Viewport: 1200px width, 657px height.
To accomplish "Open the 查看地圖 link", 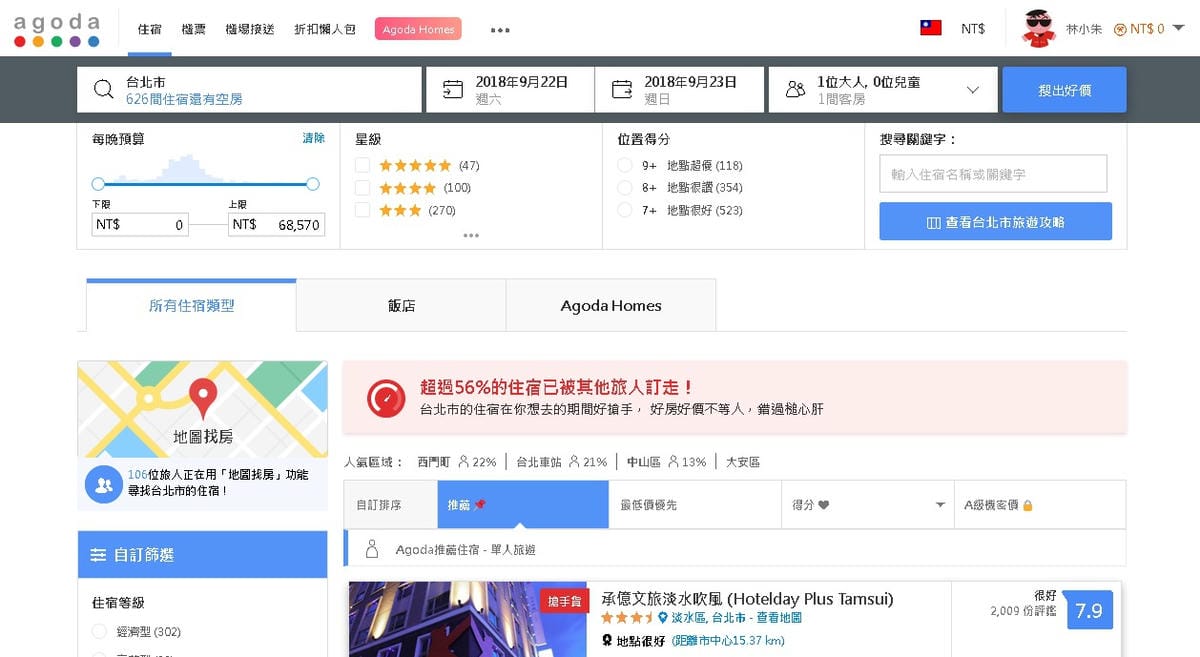I will click(779, 618).
